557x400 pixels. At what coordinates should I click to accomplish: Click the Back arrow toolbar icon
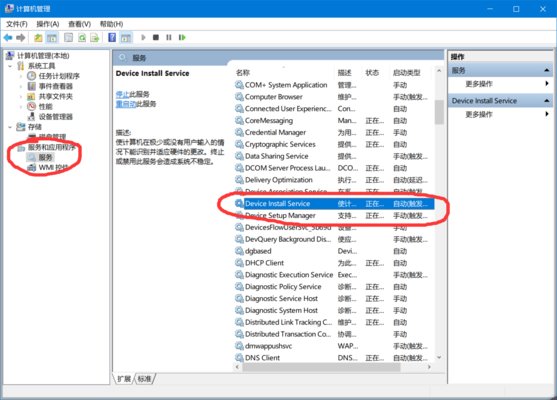pyautogui.click(x=8, y=37)
